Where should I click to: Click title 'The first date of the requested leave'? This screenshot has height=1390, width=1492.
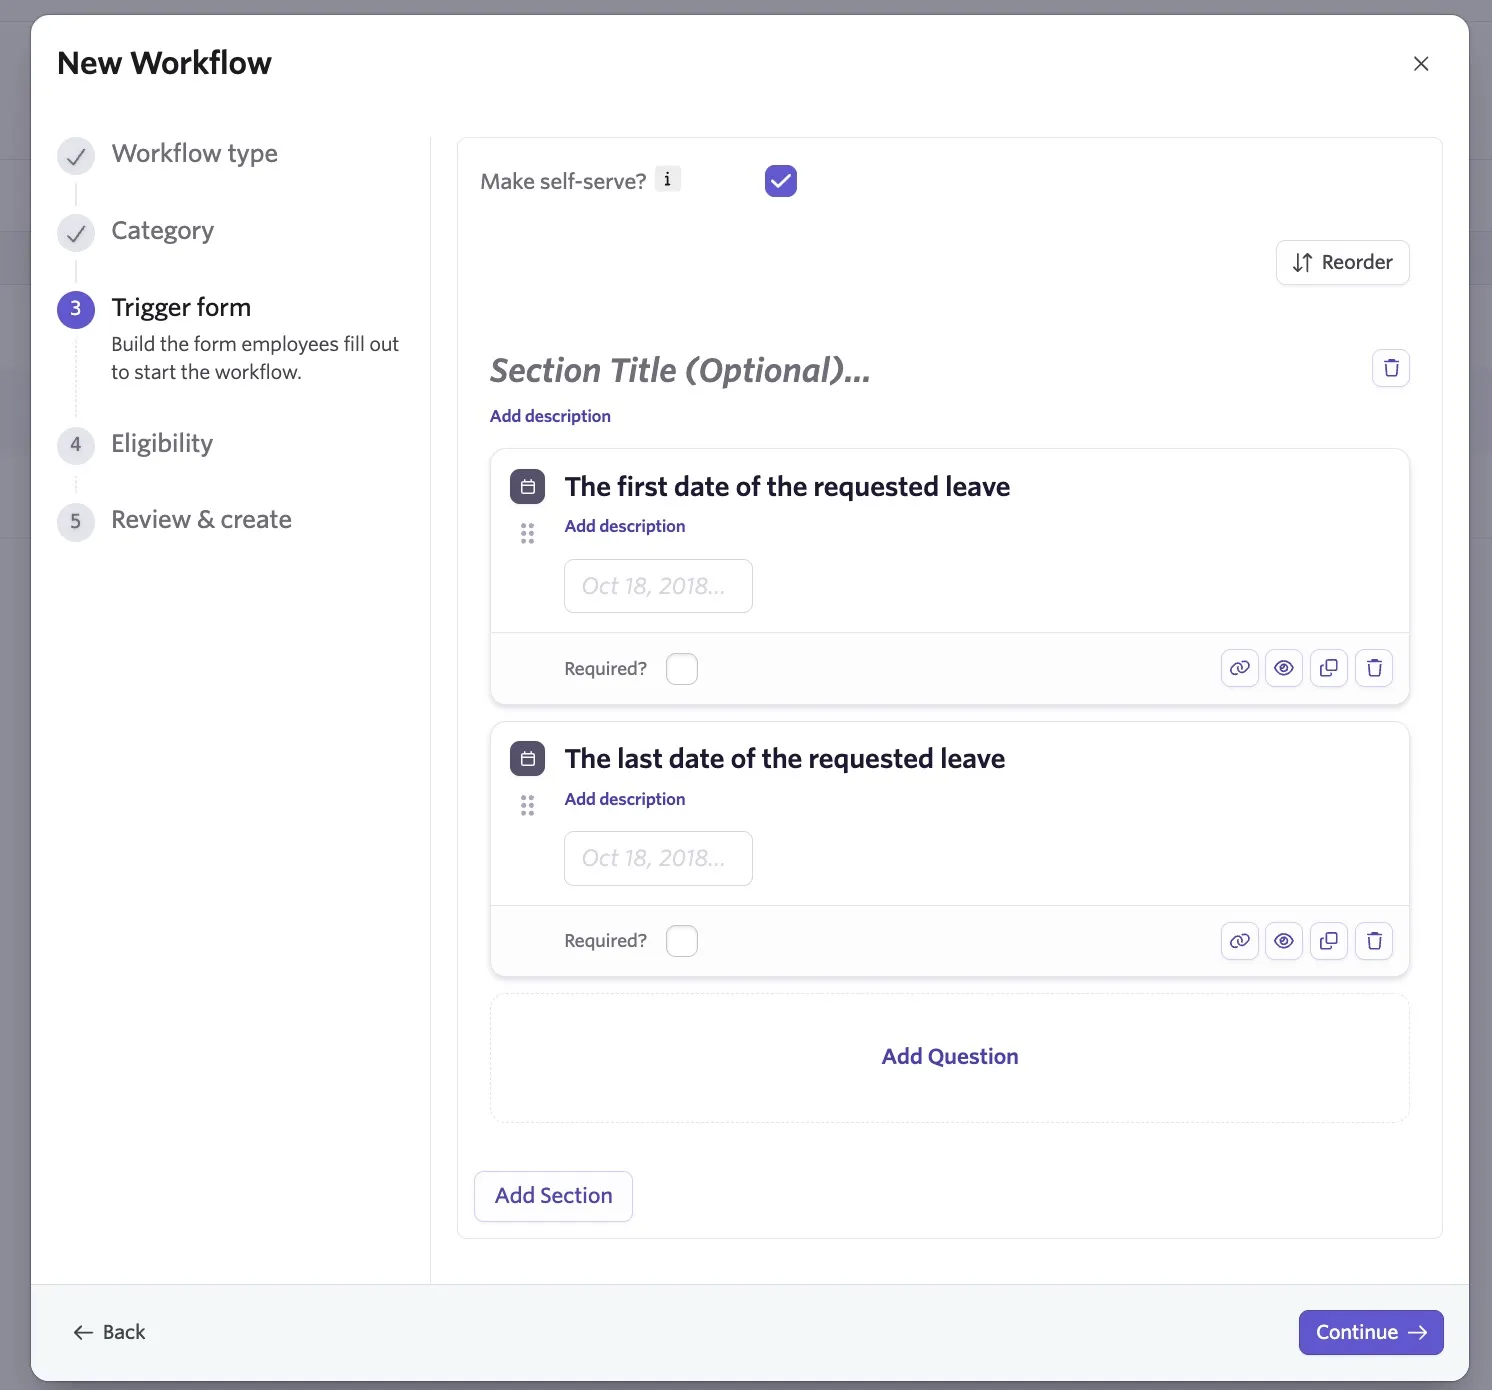pos(787,487)
